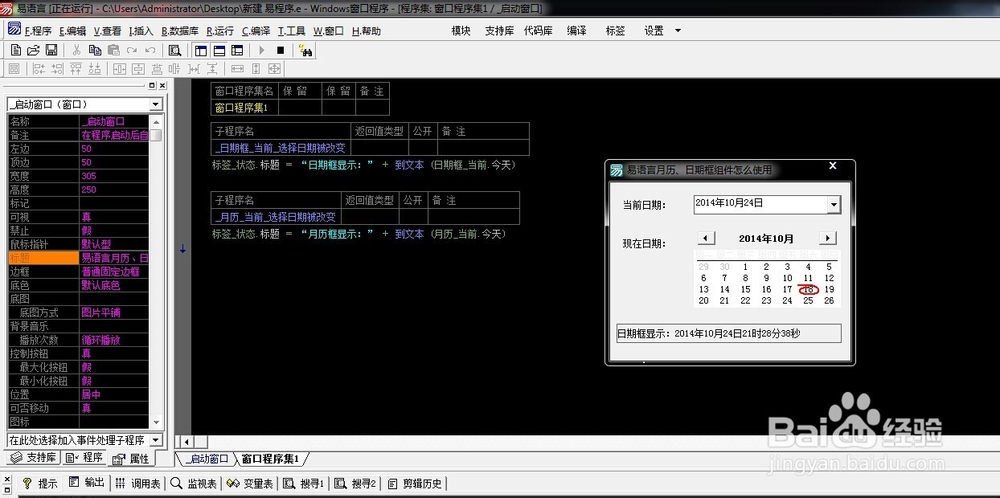Toggle the status-panel layout icon

(x=219, y=50)
